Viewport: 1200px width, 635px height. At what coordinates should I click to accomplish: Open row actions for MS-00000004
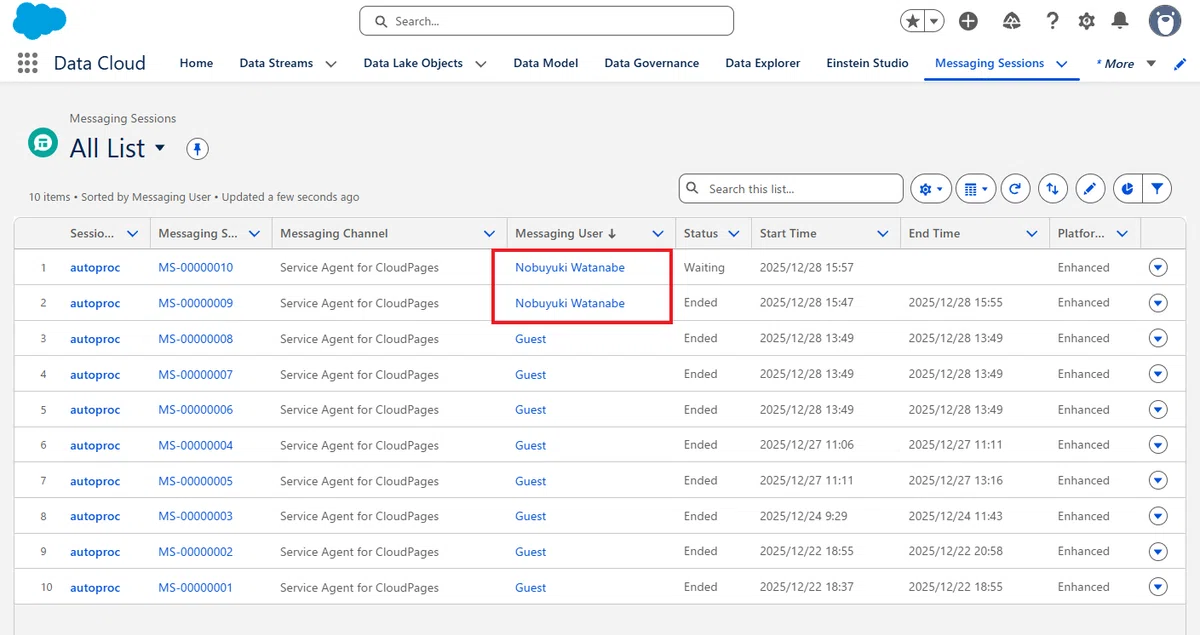[1158, 445]
